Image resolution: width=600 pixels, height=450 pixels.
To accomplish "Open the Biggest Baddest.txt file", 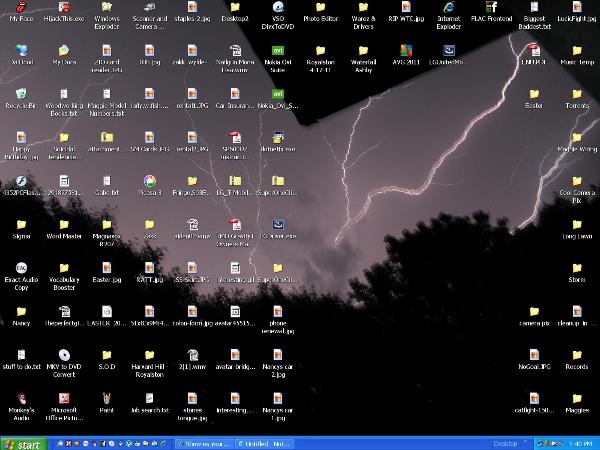I will pyautogui.click(x=534, y=8).
